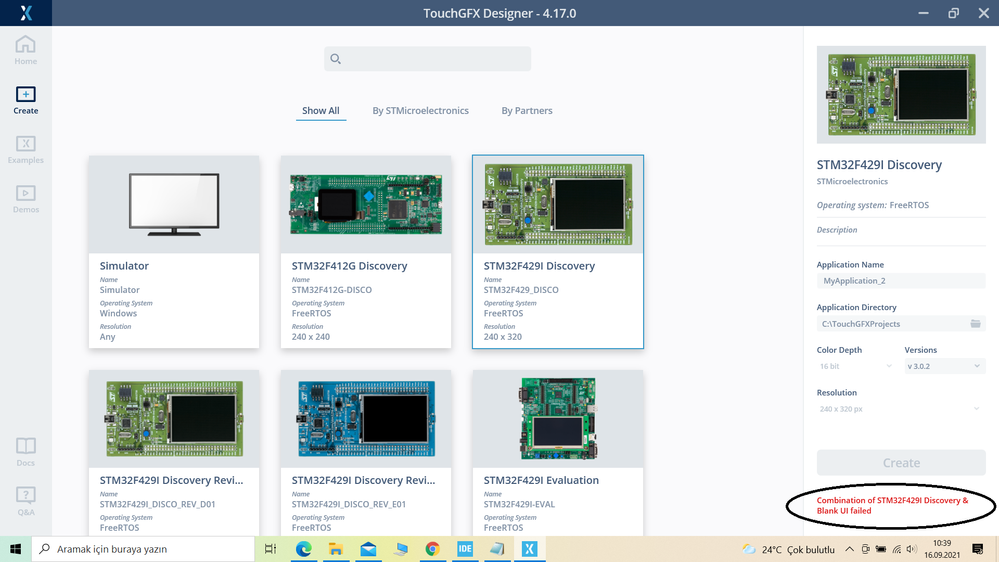
Task: Open File Explorer from the taskbar
Action: pyautogui.click(x=336, y=549)
